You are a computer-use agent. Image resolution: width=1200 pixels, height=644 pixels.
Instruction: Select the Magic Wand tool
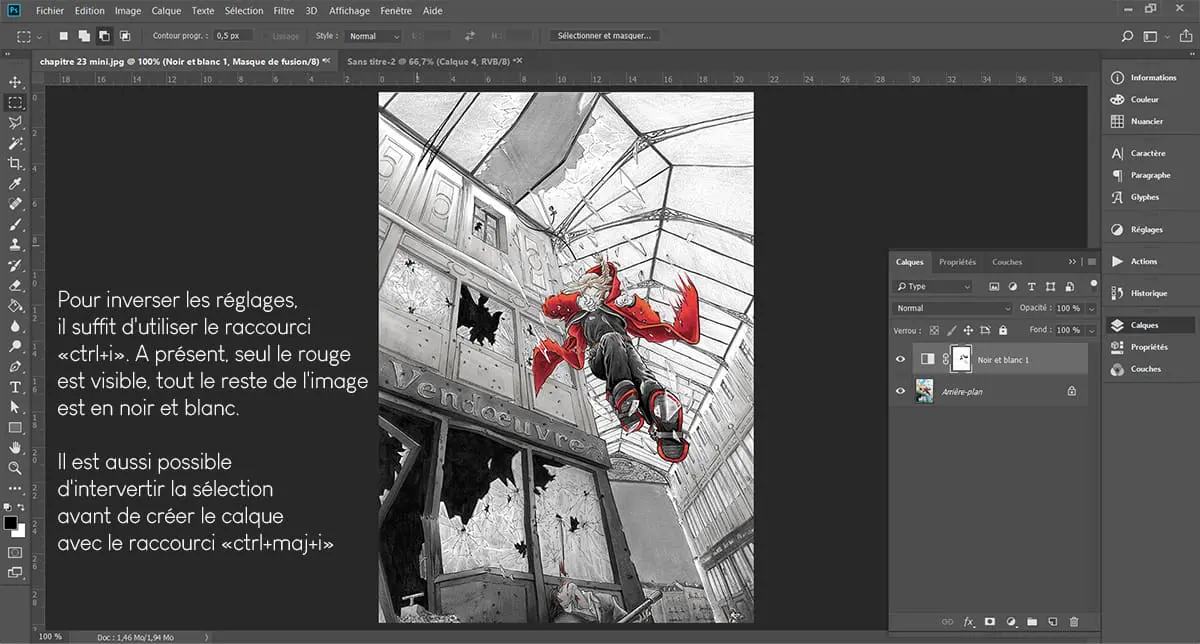coord(15,143)
